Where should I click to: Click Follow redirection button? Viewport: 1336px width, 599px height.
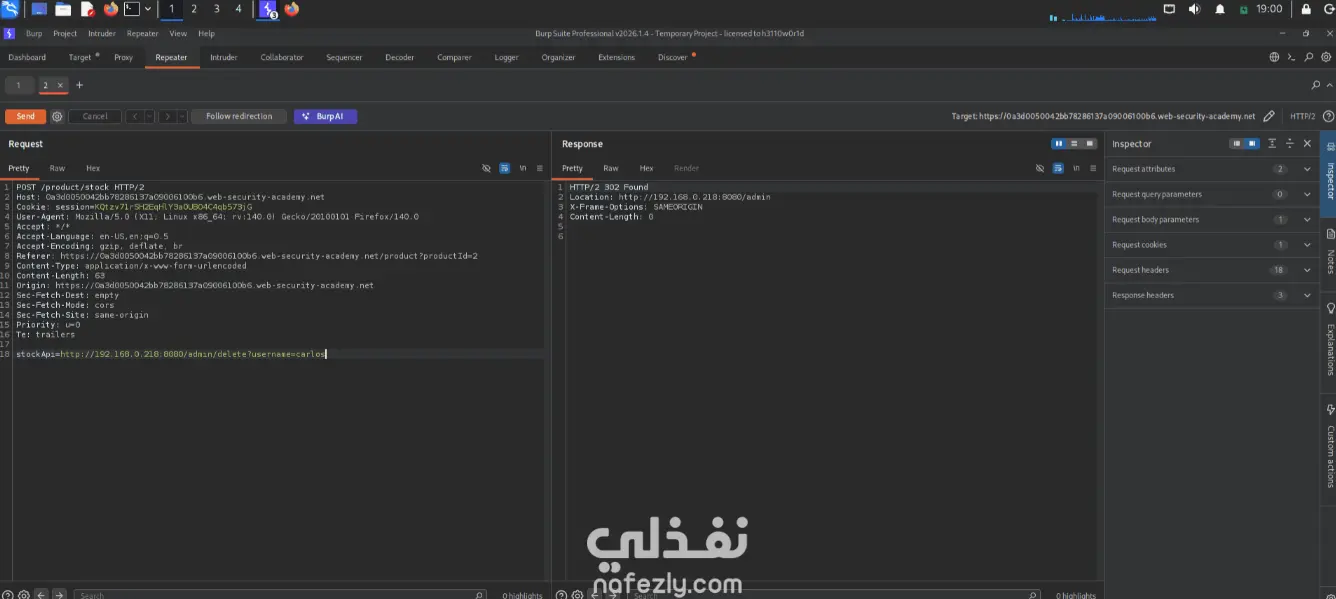point(239,116)
